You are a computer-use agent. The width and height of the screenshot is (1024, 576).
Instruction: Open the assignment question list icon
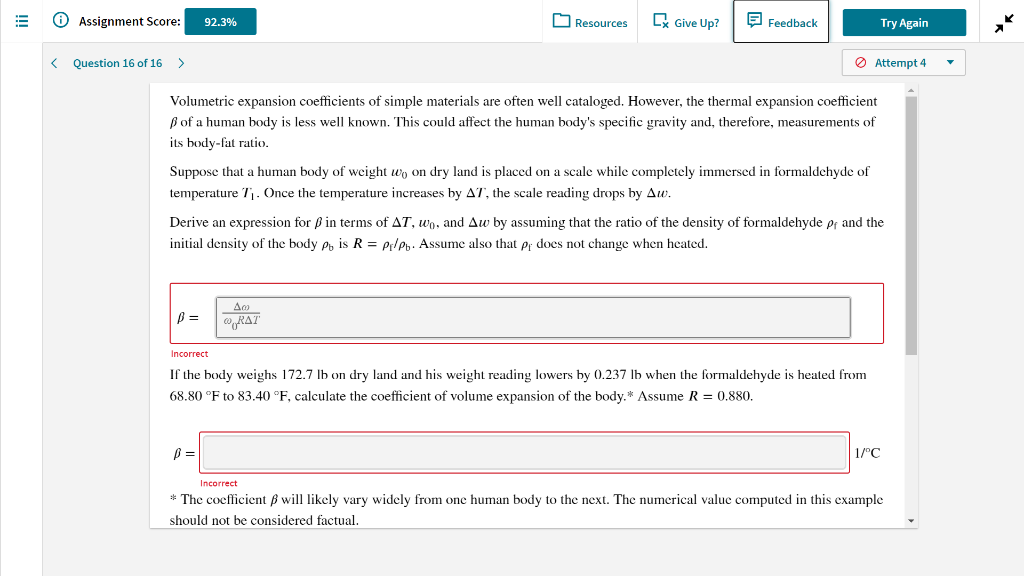[x=19, y=20]
